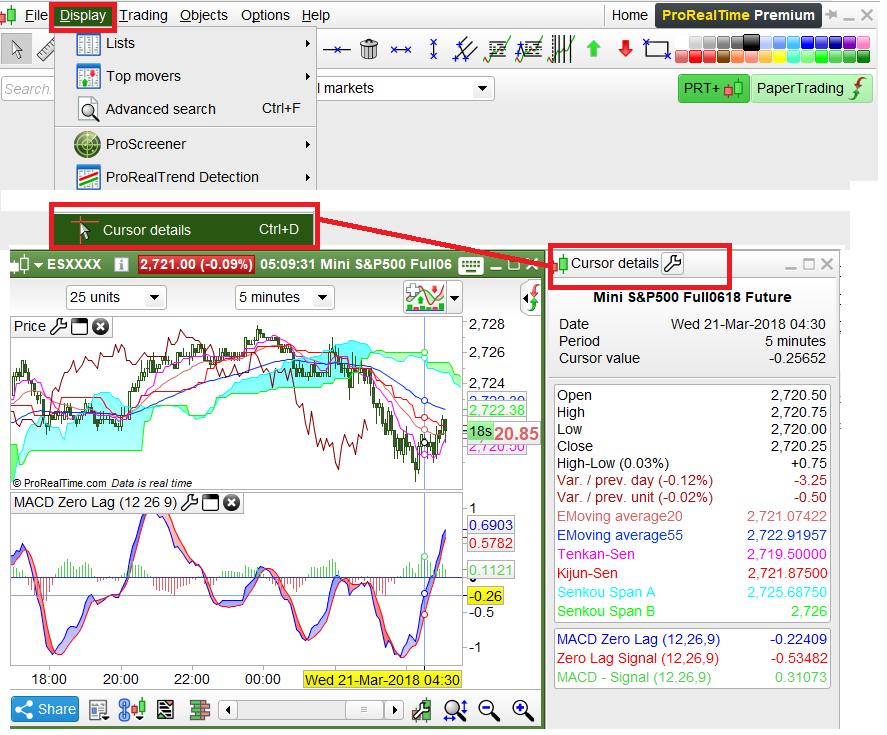Screen dimensions: 887x735
Task: Click the chart scrollbar thumb handle
Action: click(364, 710)
